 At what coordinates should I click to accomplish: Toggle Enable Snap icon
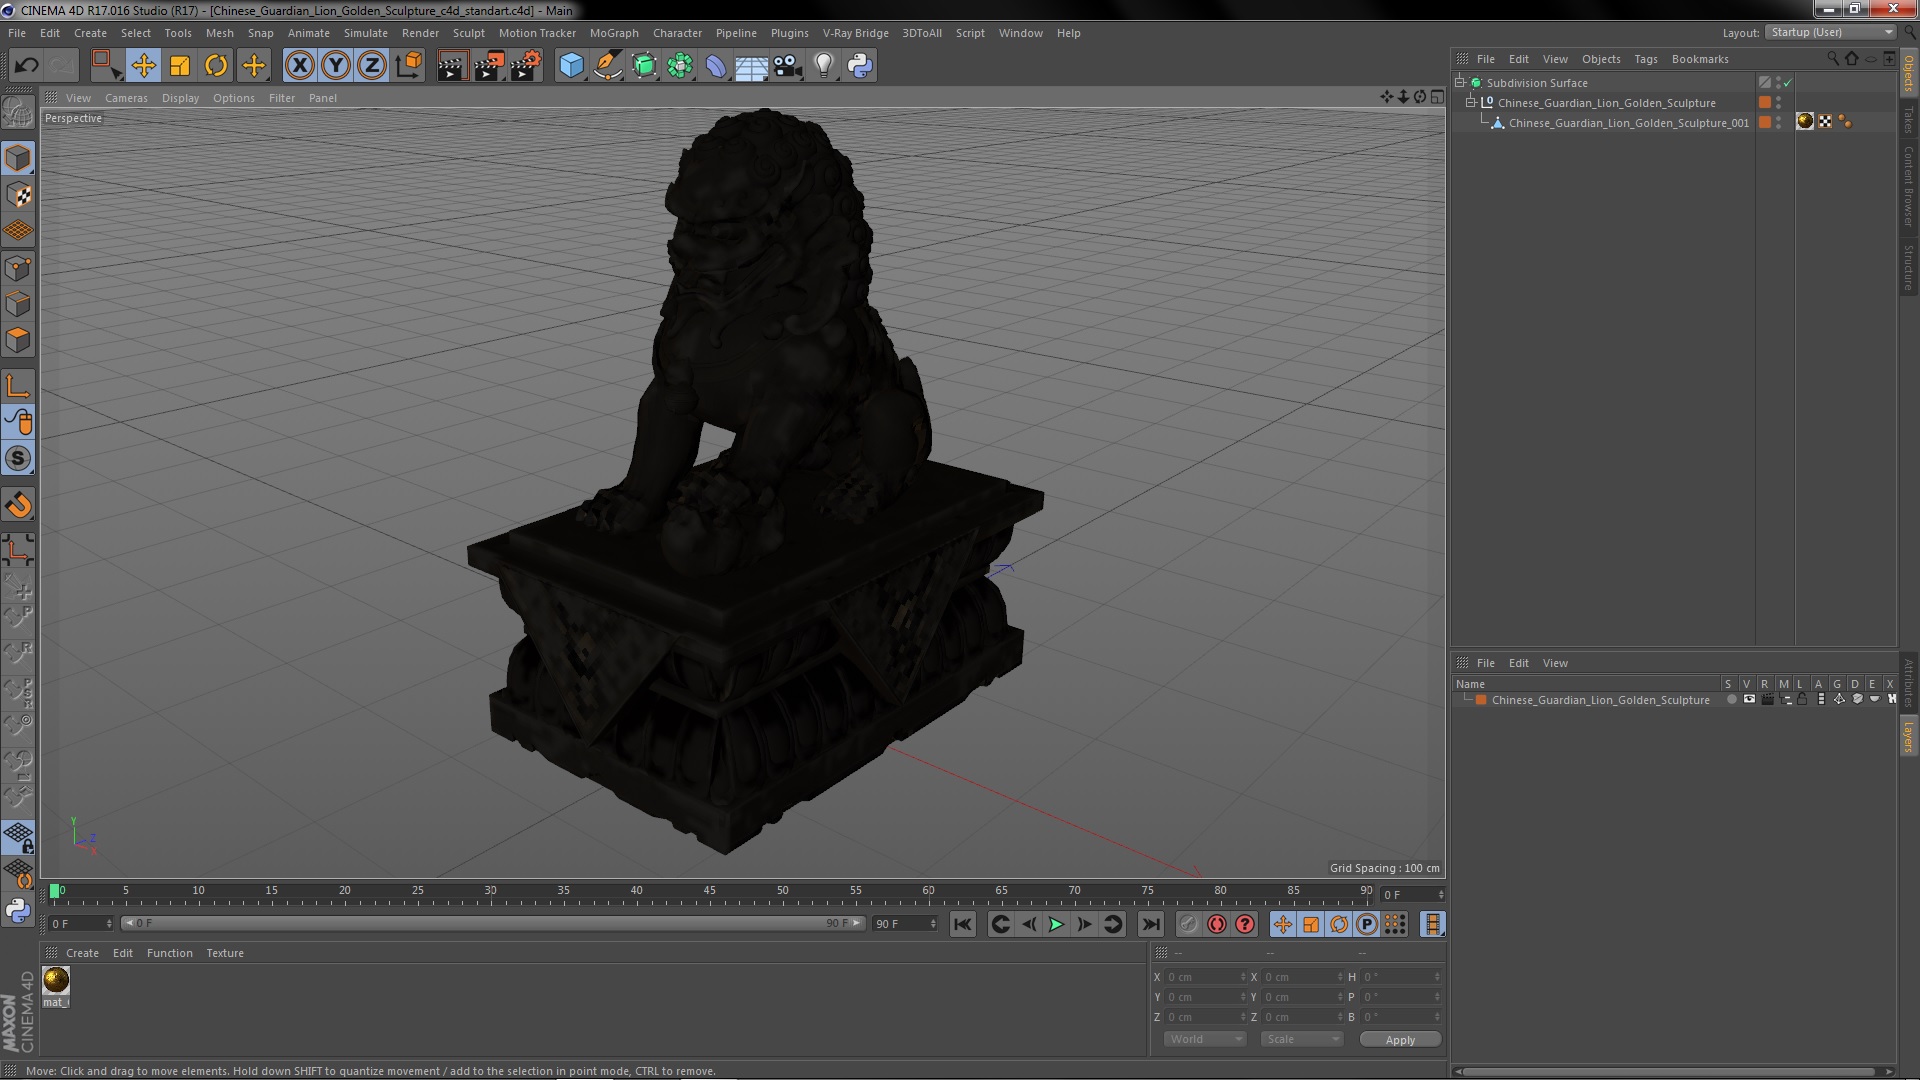point(18,505)
